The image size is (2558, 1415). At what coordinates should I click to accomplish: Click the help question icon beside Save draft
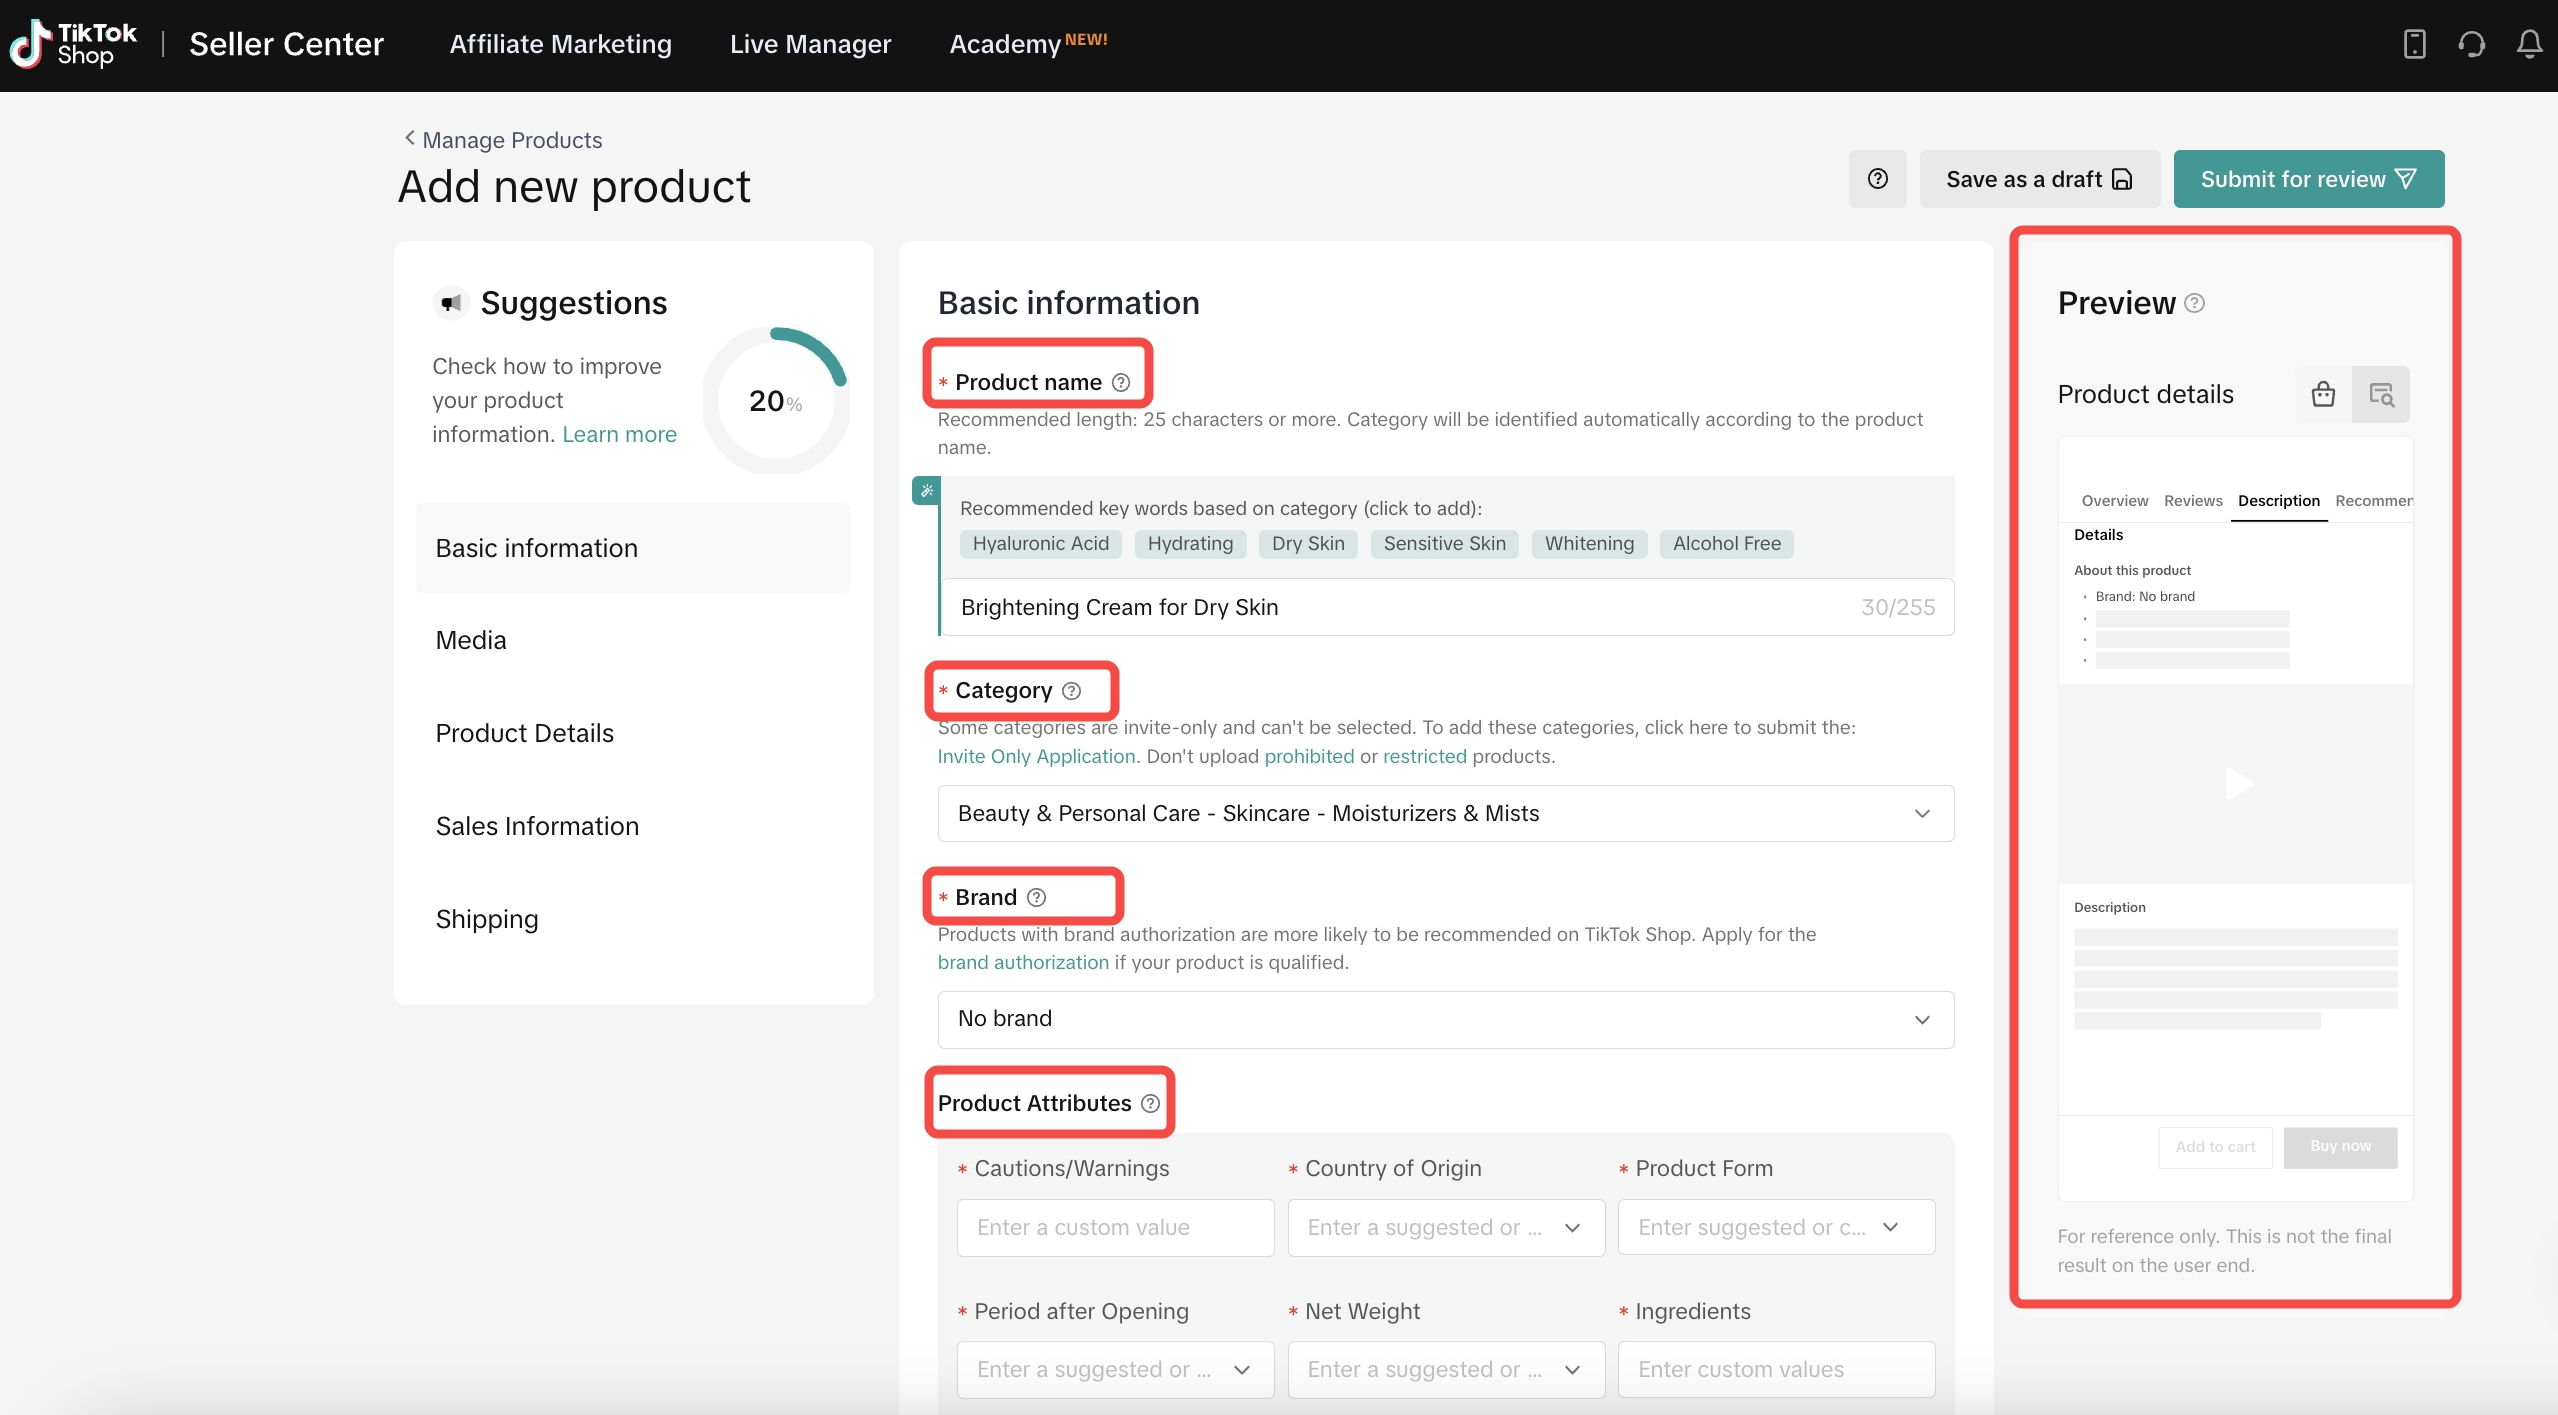[x=1877, y=179]
